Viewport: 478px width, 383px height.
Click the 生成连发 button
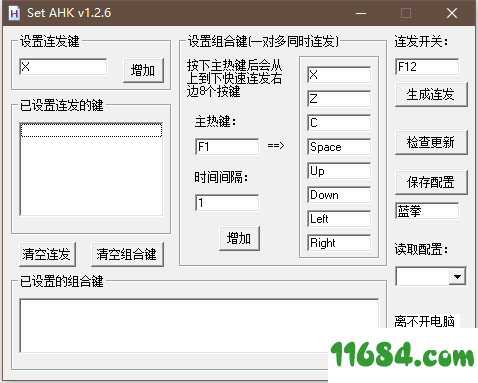(x=431, y=94)
